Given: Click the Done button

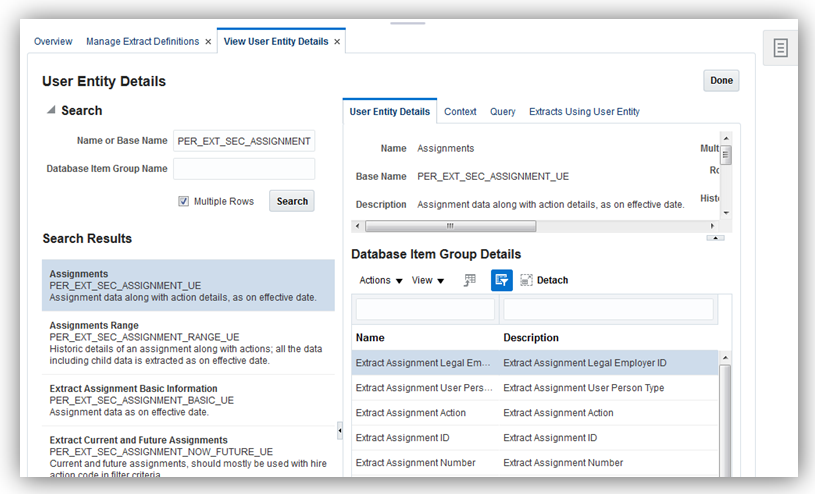Looking at the screenshot, I should point(721,81).
